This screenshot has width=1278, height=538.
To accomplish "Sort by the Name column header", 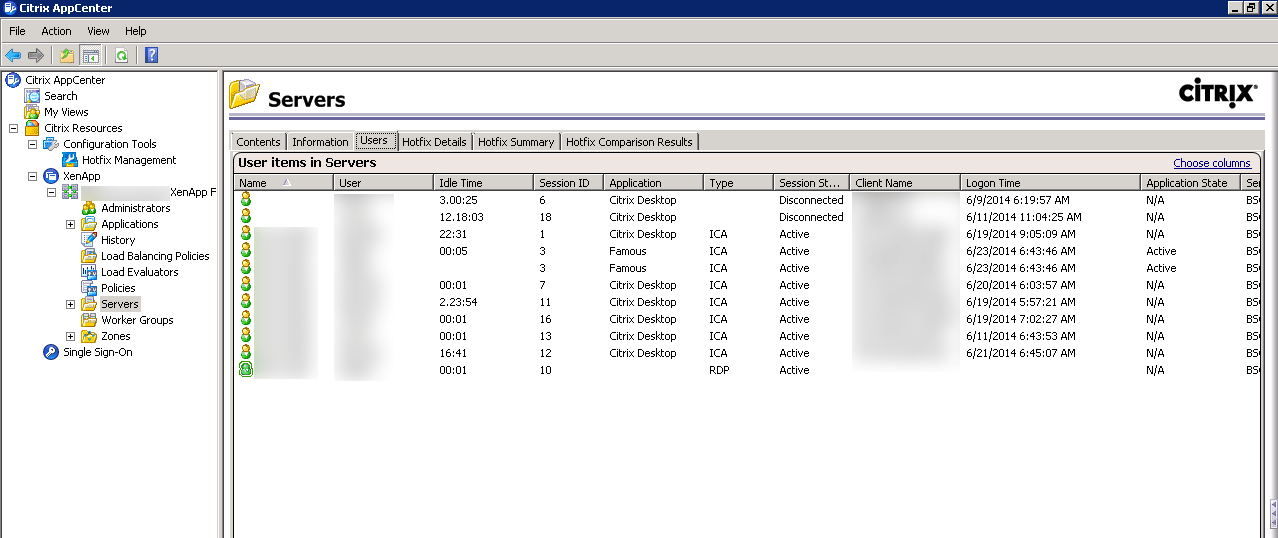I will pos(284,183).
